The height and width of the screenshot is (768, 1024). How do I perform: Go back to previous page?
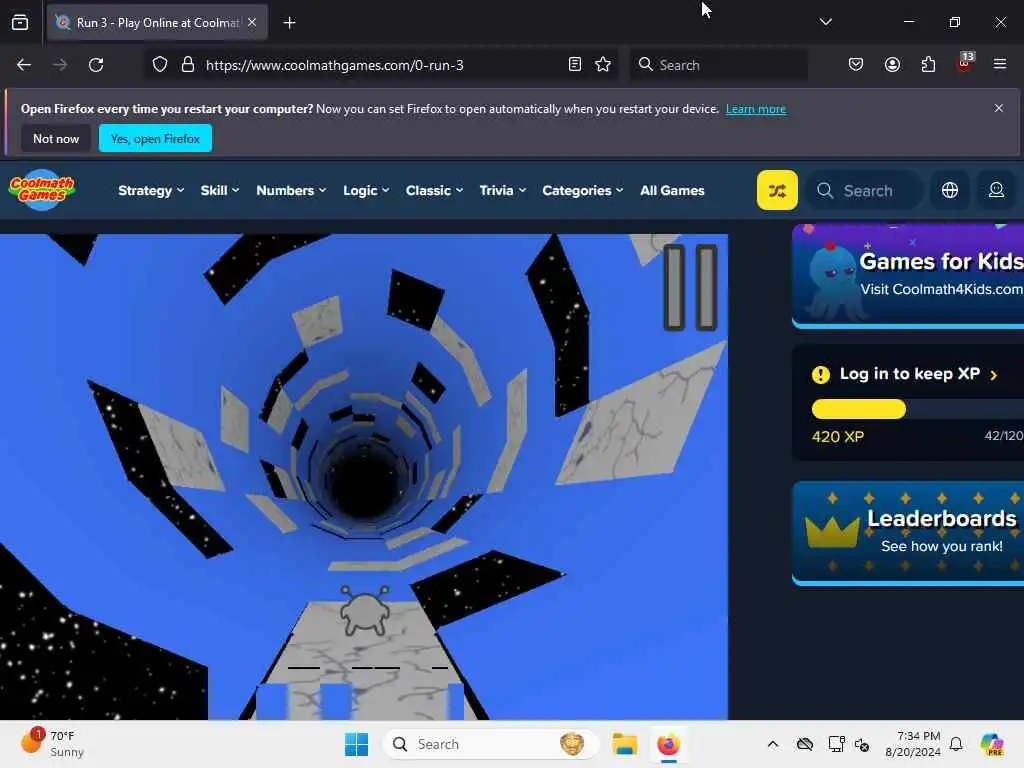point(24,65)
